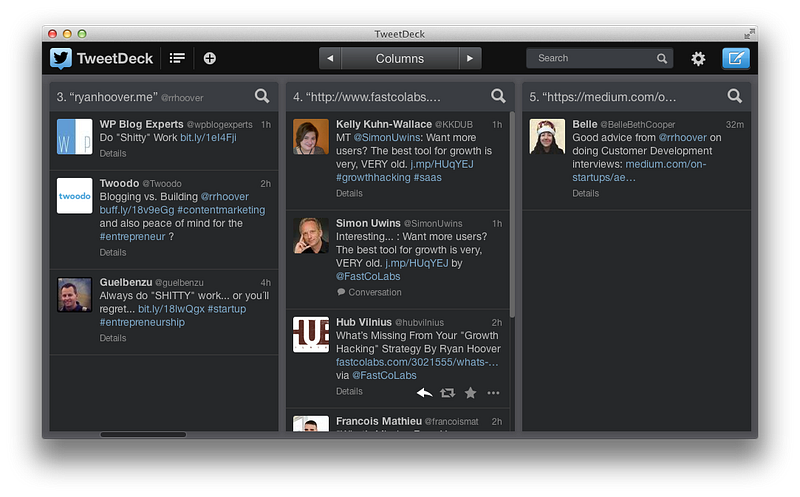Open @FastCoLabs mention in Simon Uwins tweet
Screen dimensions: 800x497
coord(368,277)
